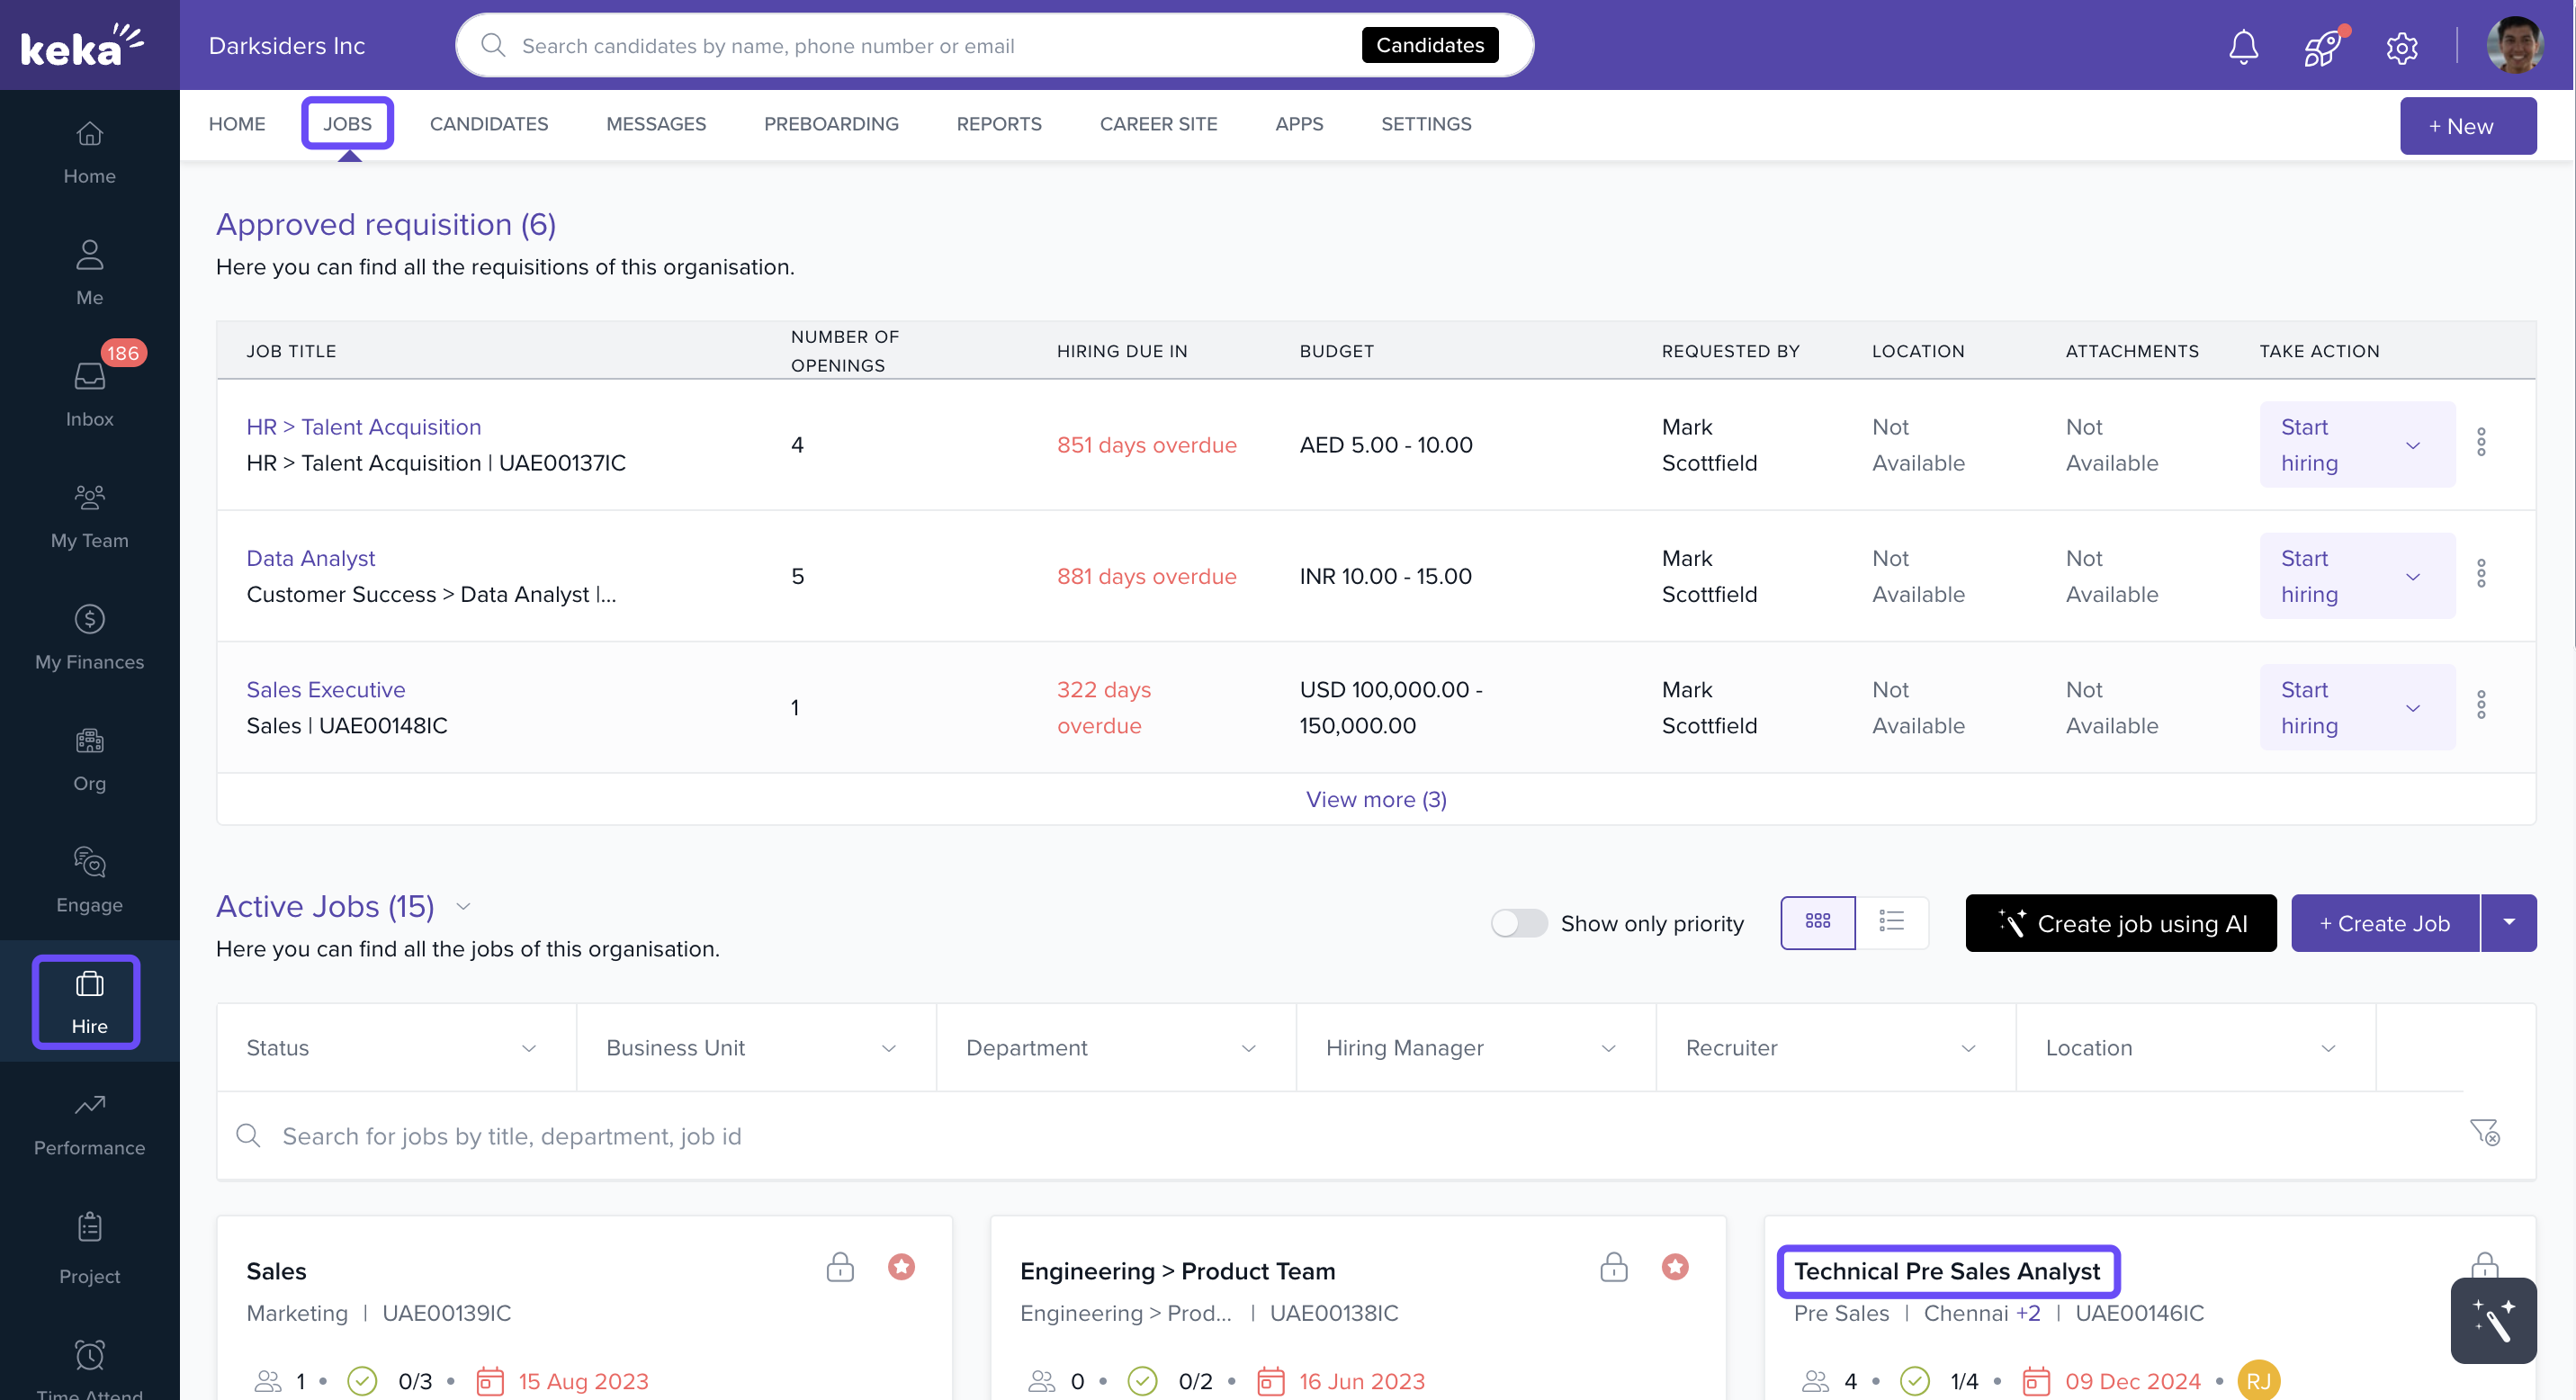Click the rocket icon in header
The image size is (2576, 1400).
coord(2321,46)
